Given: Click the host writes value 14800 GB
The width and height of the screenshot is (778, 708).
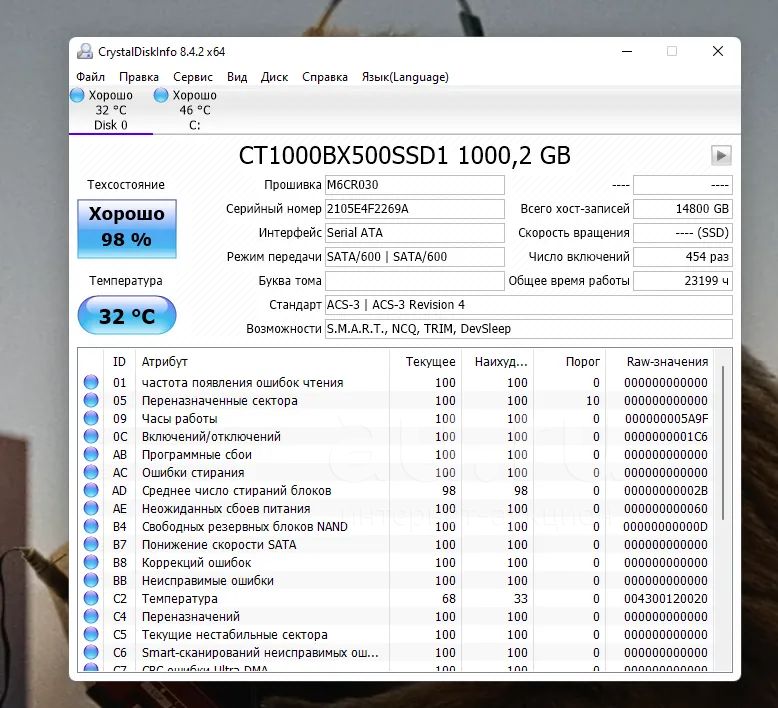Looking at the screenshot, I should coord(683,209).
